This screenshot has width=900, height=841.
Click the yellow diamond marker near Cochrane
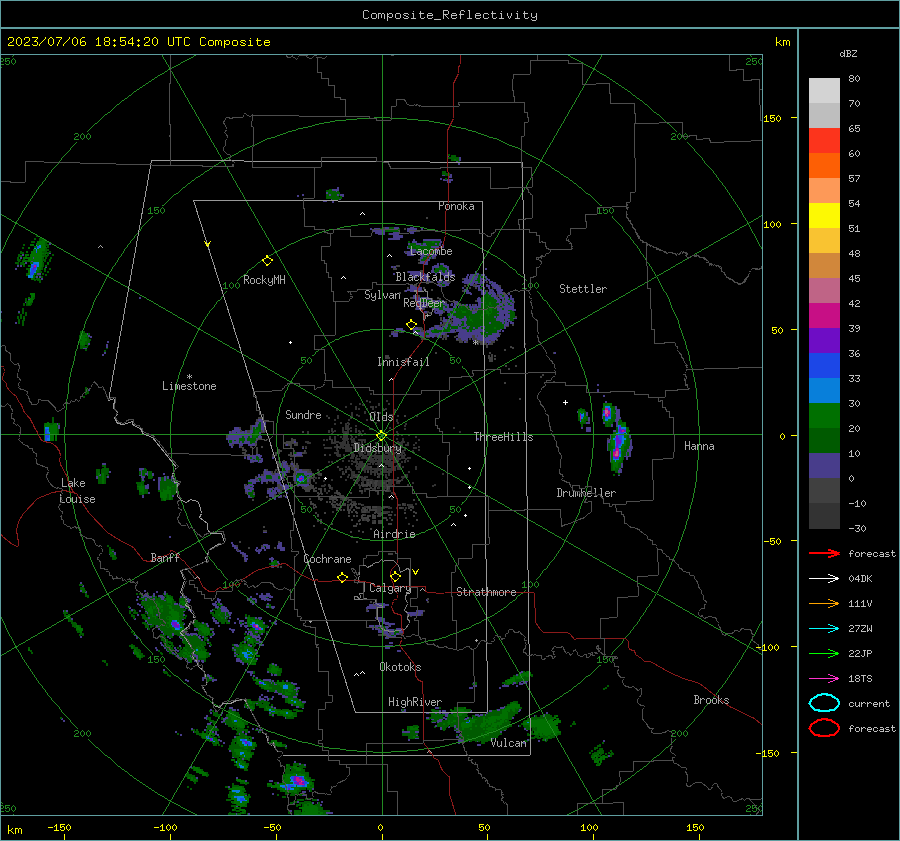coord(342,577)
